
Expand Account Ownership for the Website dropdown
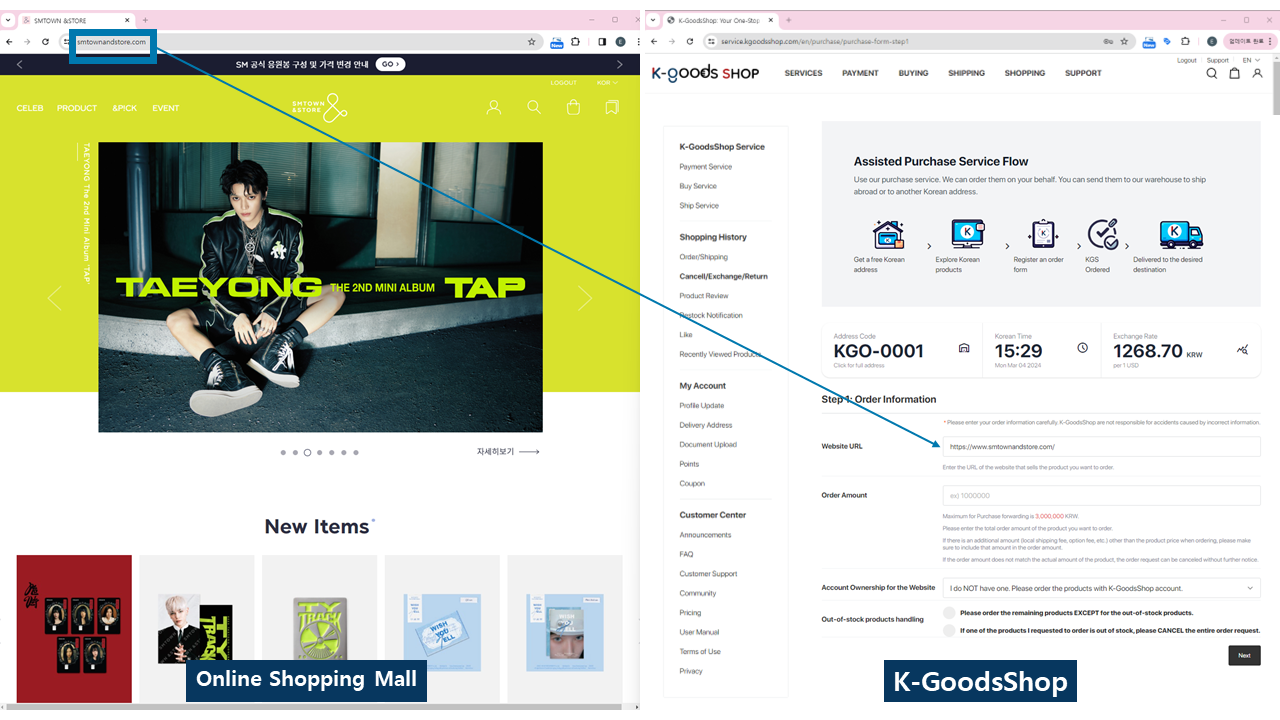click(1101, 588)
